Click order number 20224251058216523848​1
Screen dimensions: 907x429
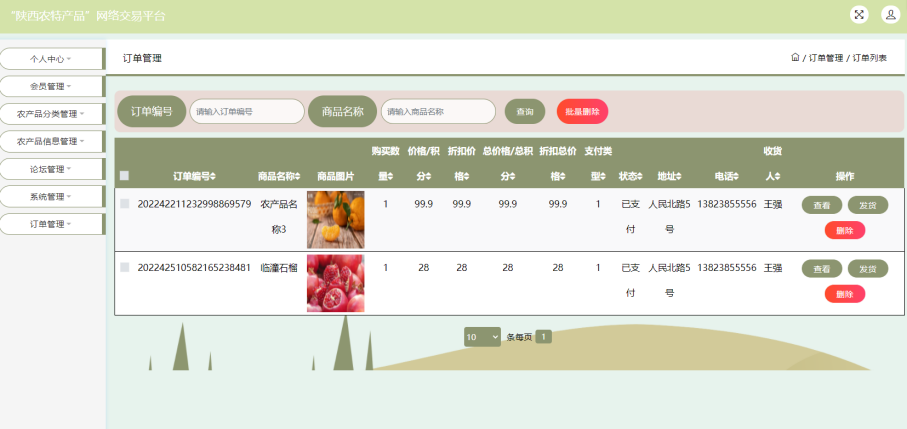(x=194, y=268)
